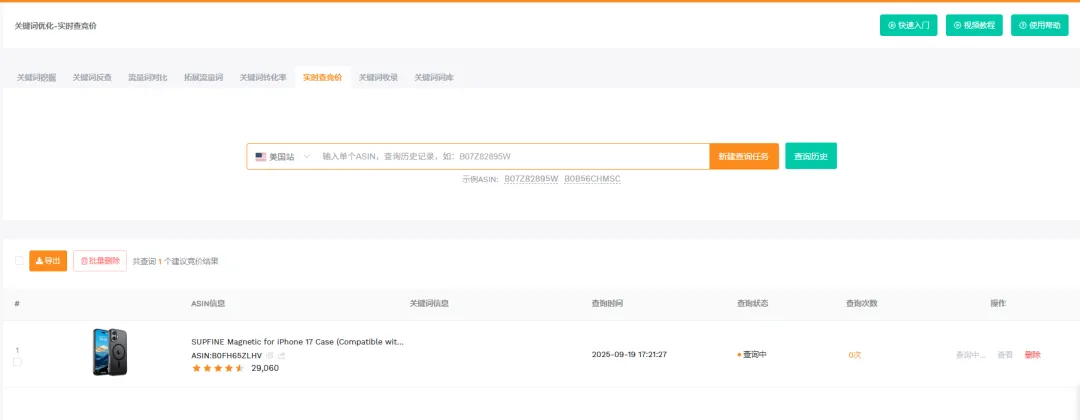Click the red 删除 link in row 1
This screenshot has height=420, width=1080.
(1032, 355)
